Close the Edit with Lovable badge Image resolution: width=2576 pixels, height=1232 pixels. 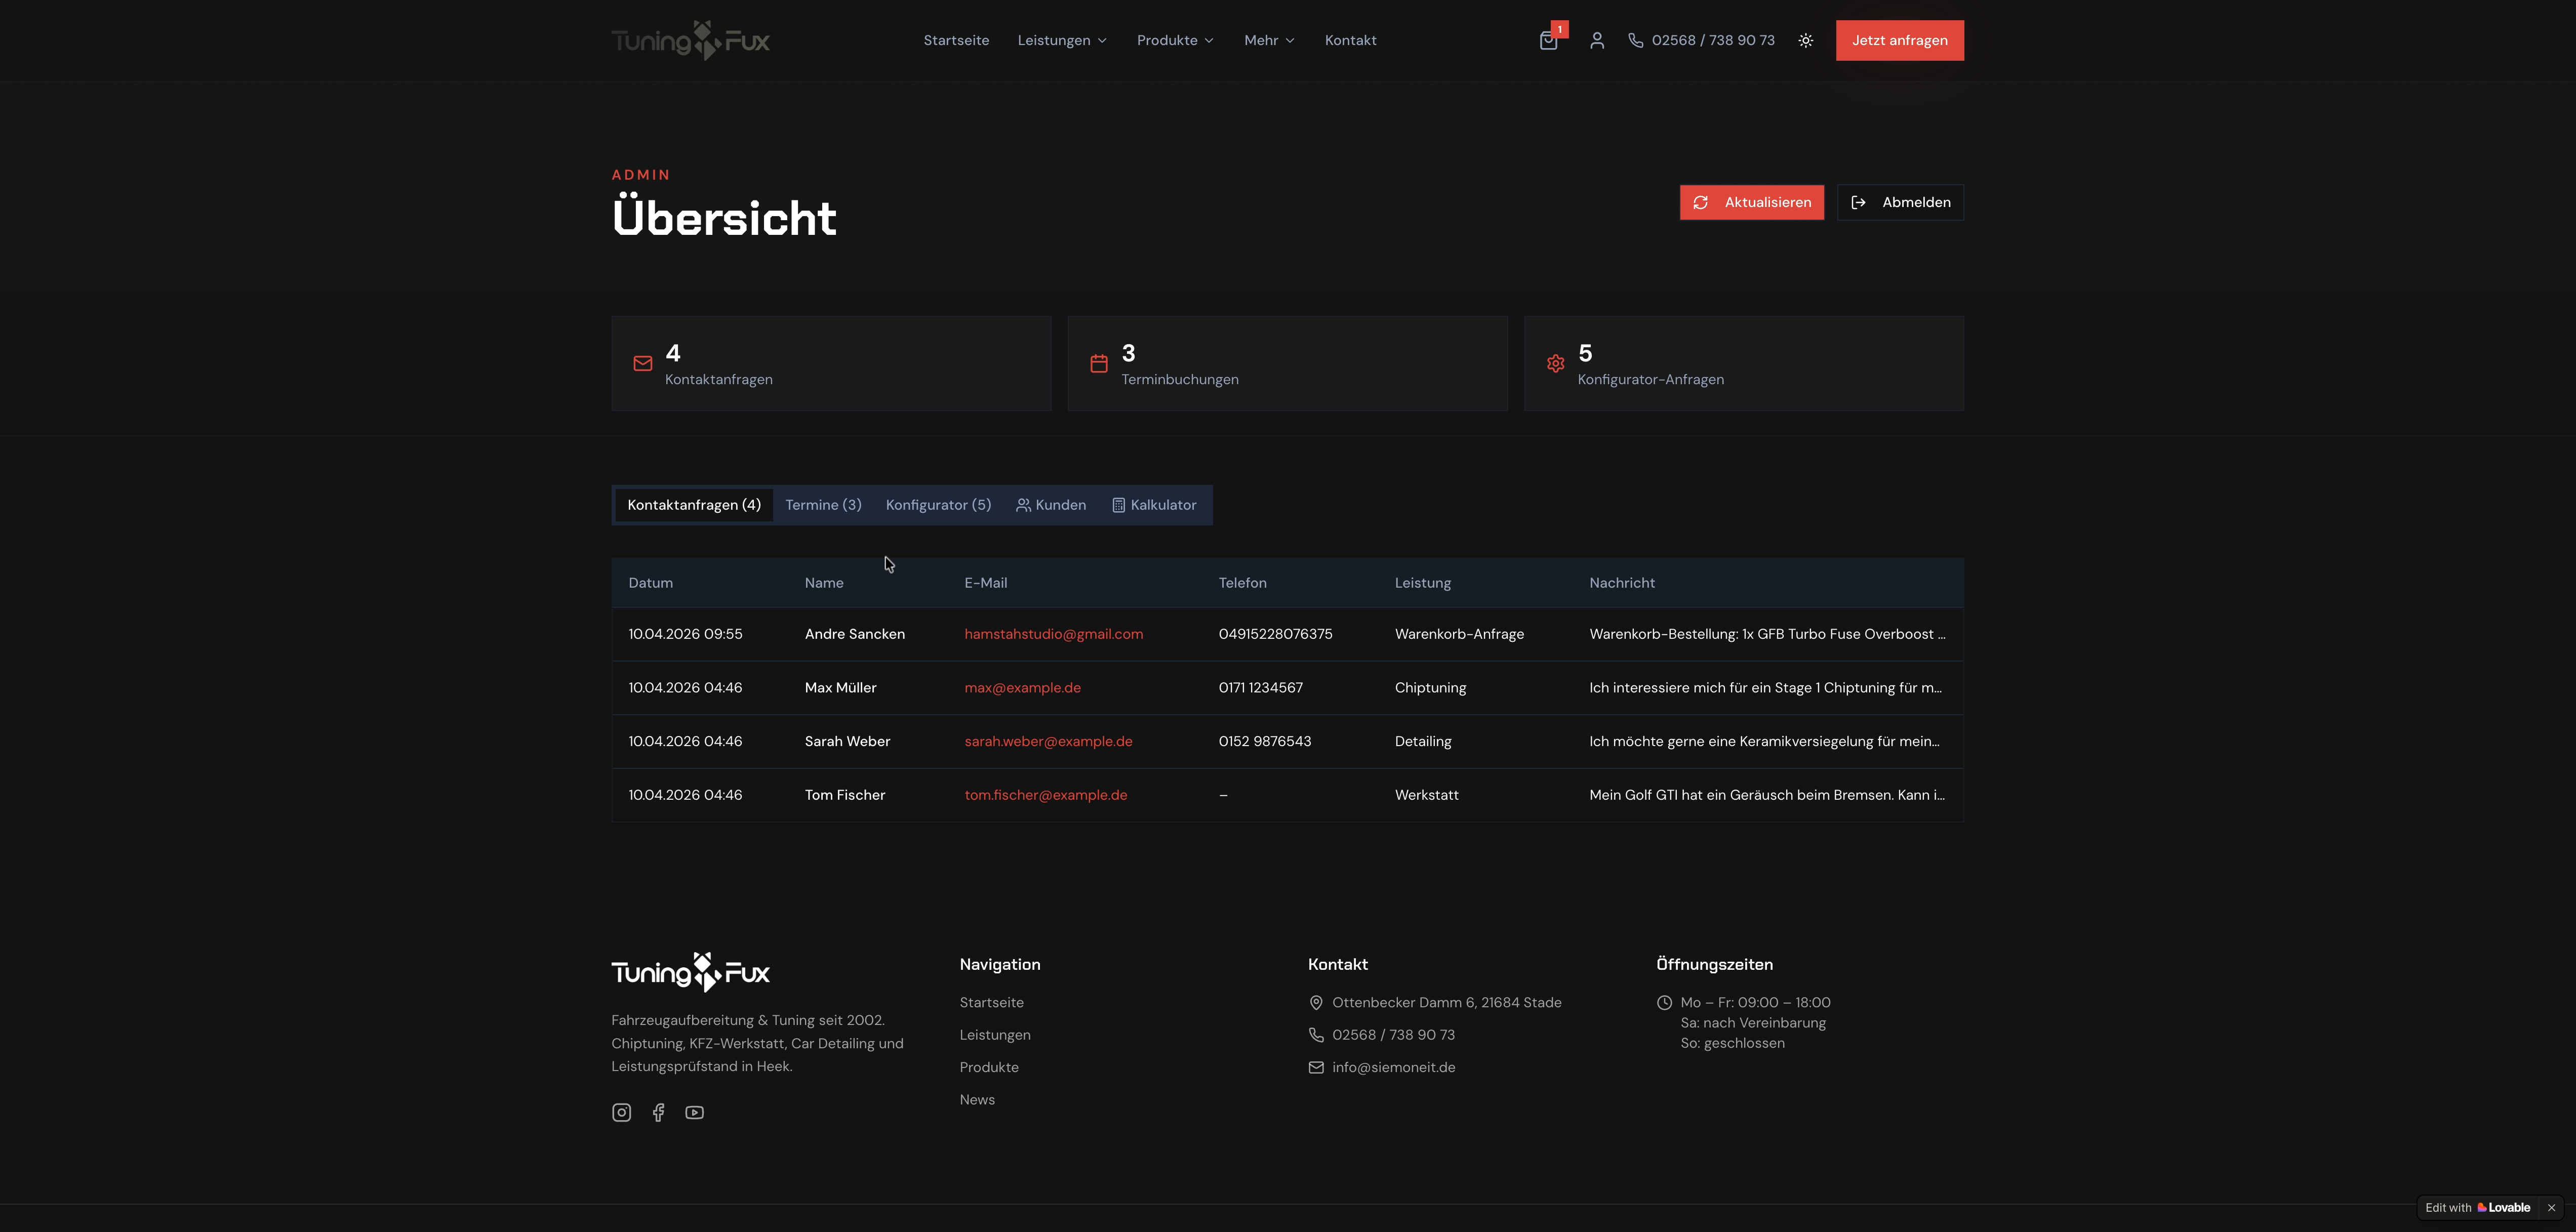[2551, 1208]
